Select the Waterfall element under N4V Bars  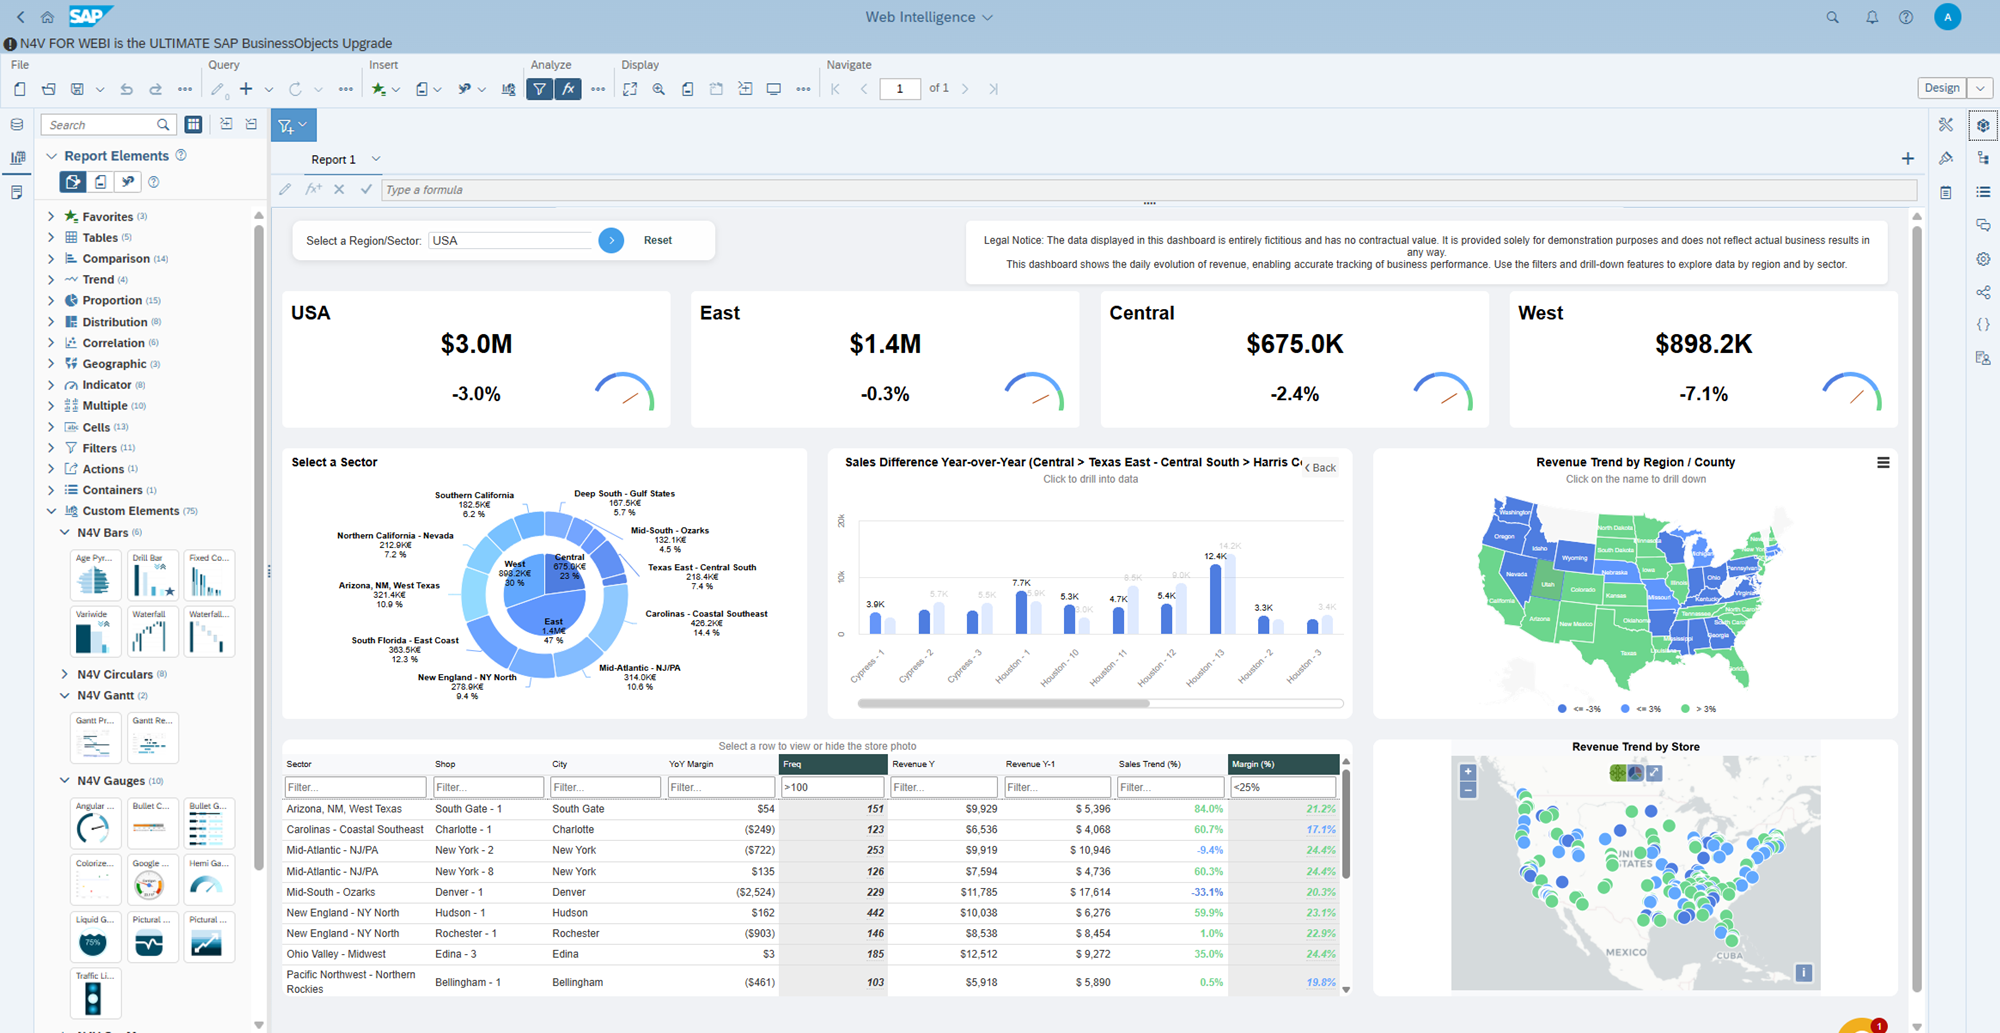point(152,631)
